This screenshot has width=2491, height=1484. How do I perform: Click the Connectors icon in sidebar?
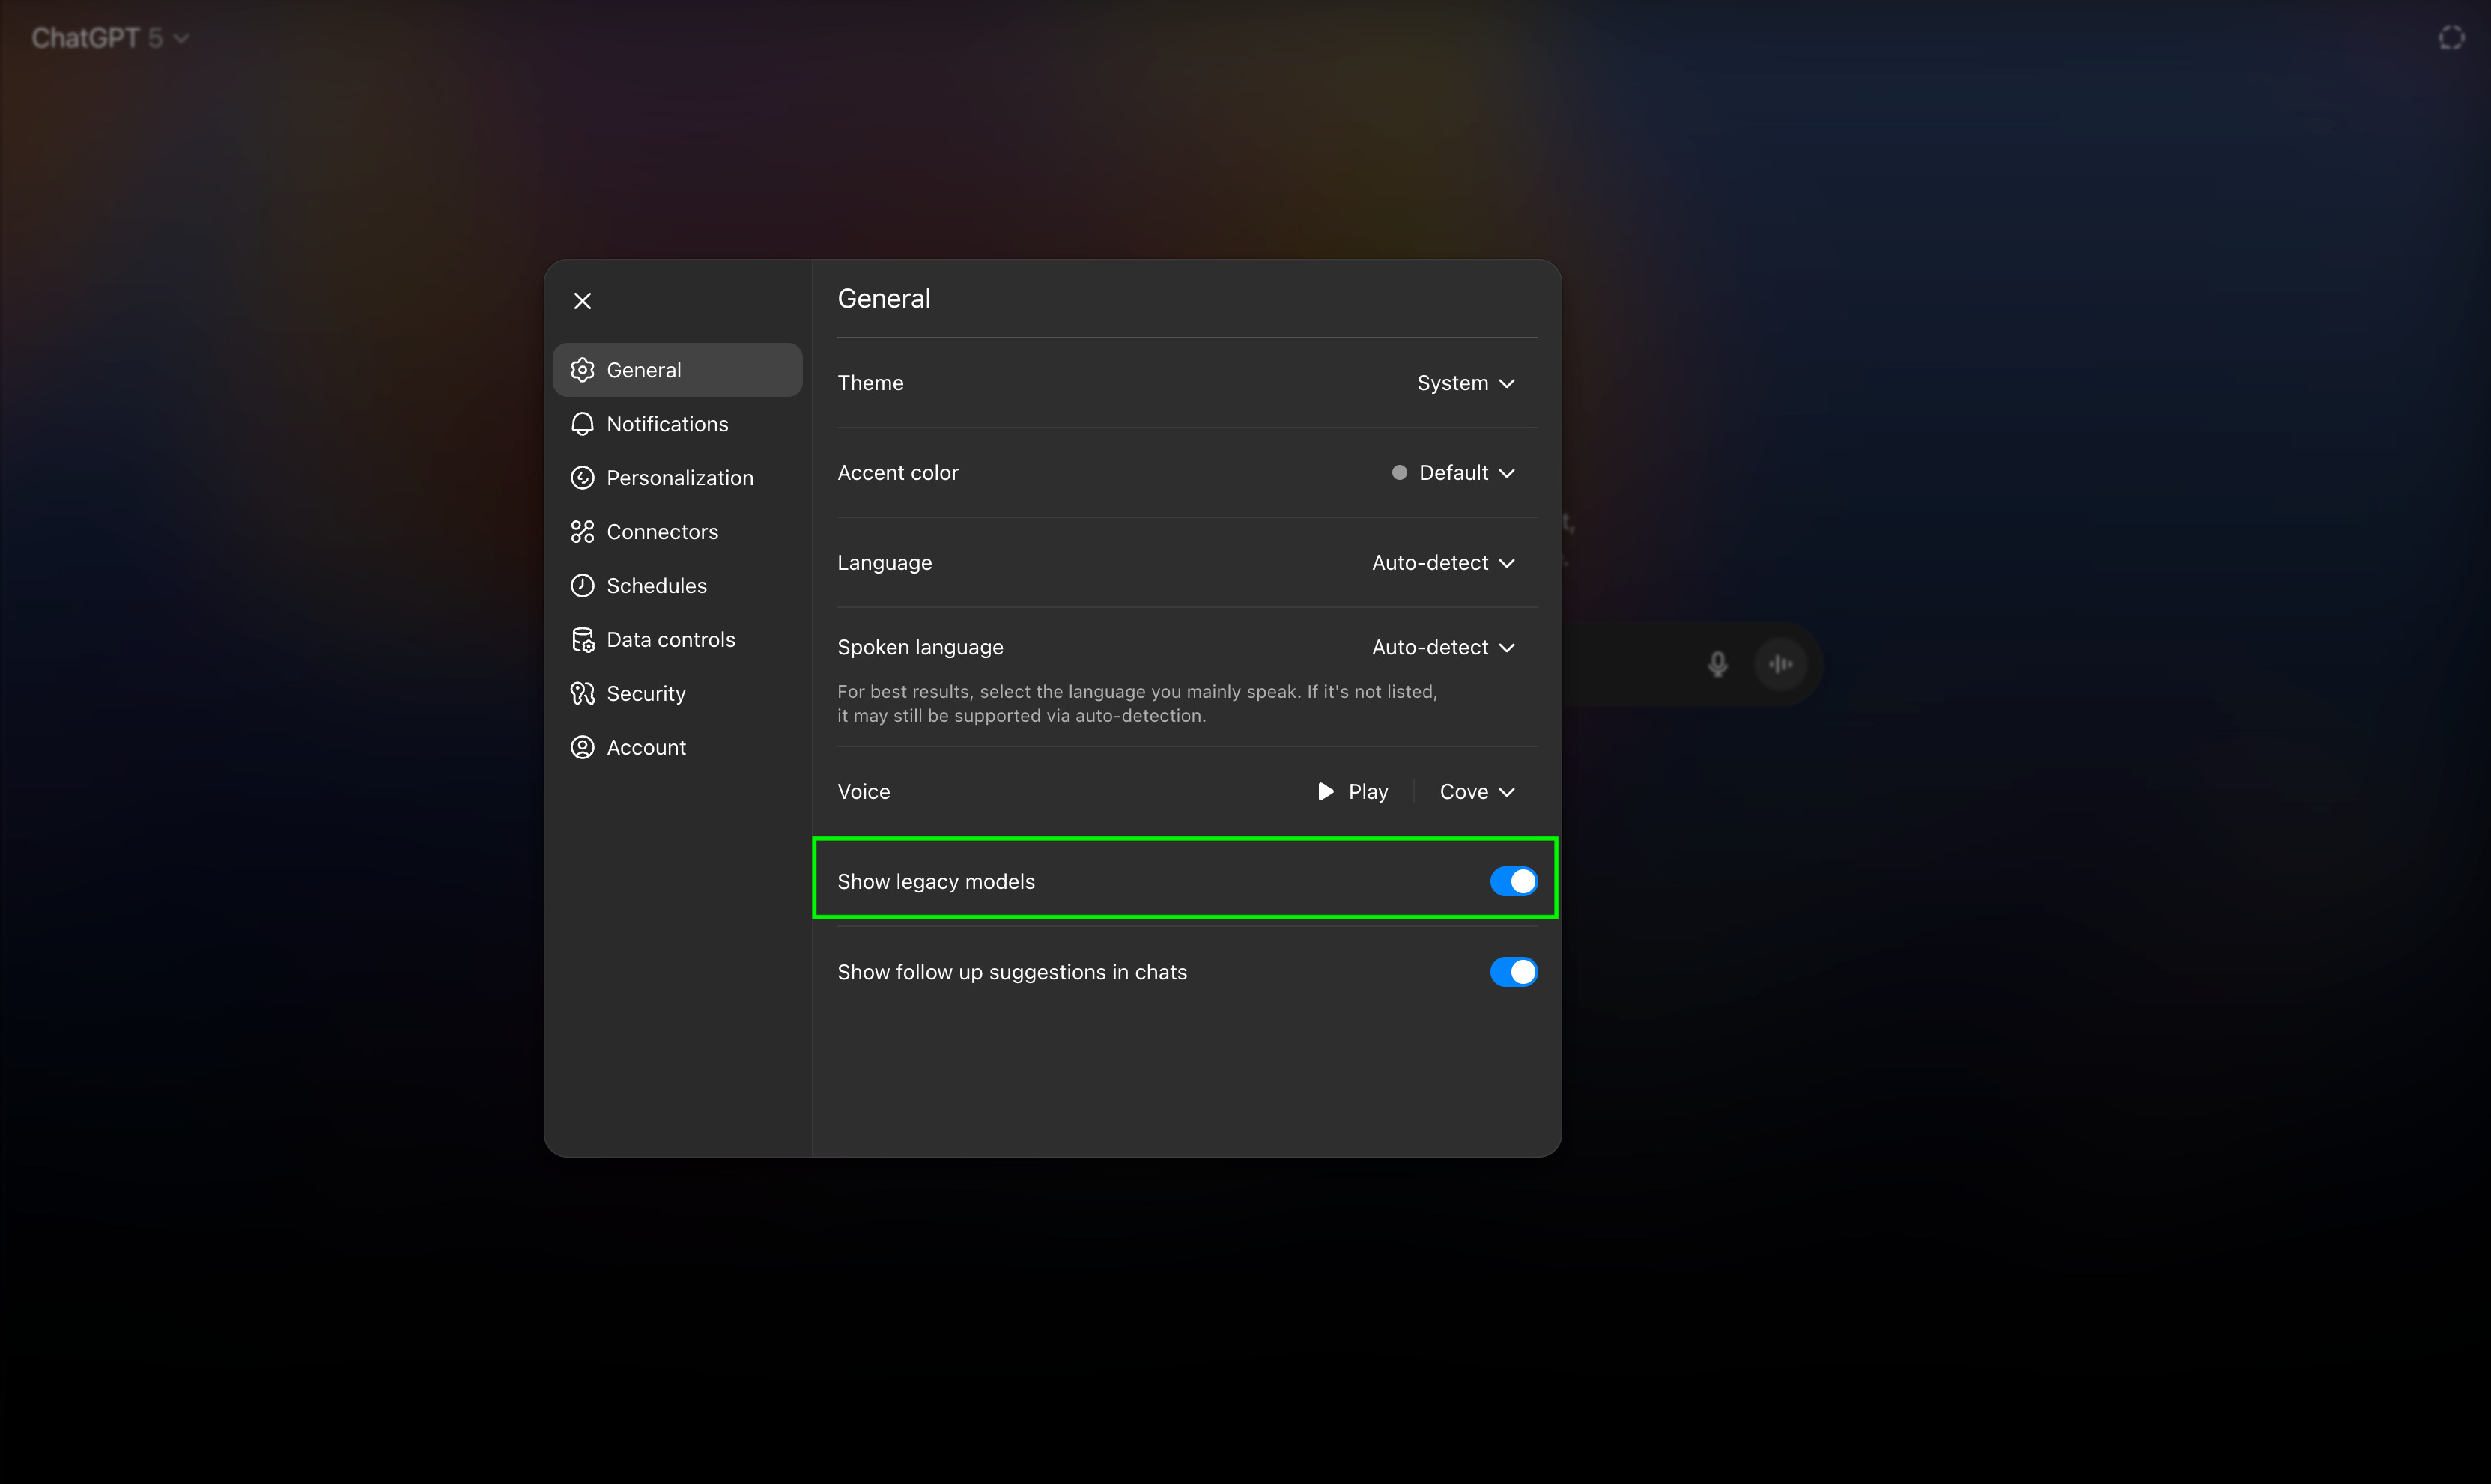click(582, 532)
